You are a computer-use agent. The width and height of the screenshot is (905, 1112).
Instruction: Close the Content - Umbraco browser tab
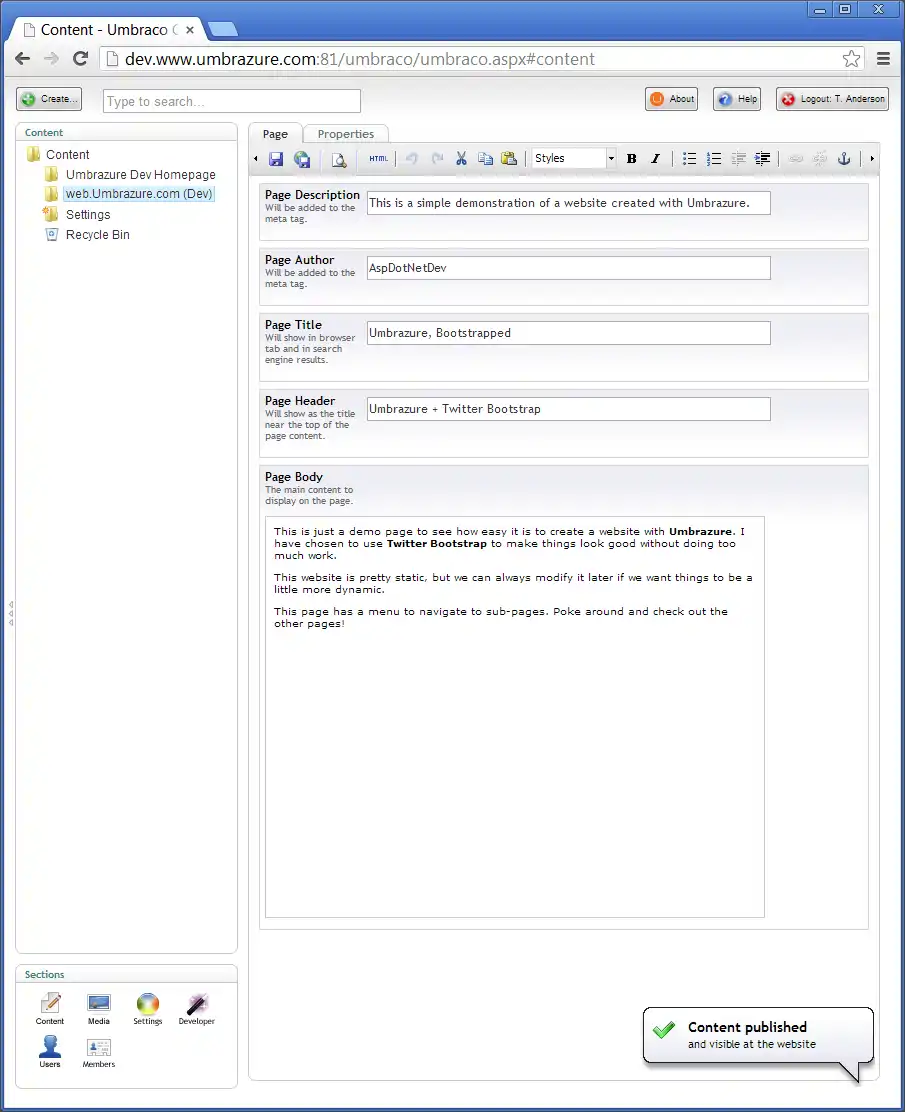tap(189, 30)
